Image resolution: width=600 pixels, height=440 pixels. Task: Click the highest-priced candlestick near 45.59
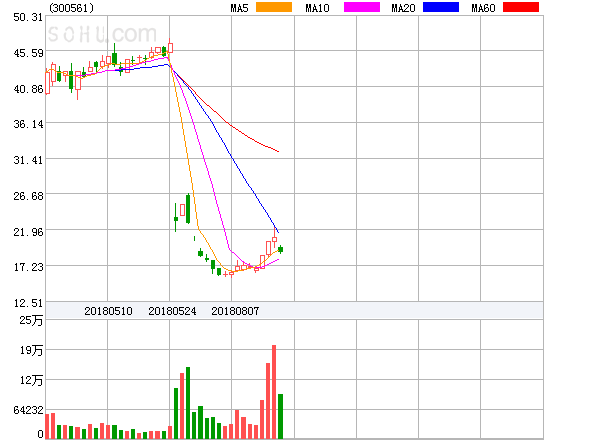click(170, 47)
